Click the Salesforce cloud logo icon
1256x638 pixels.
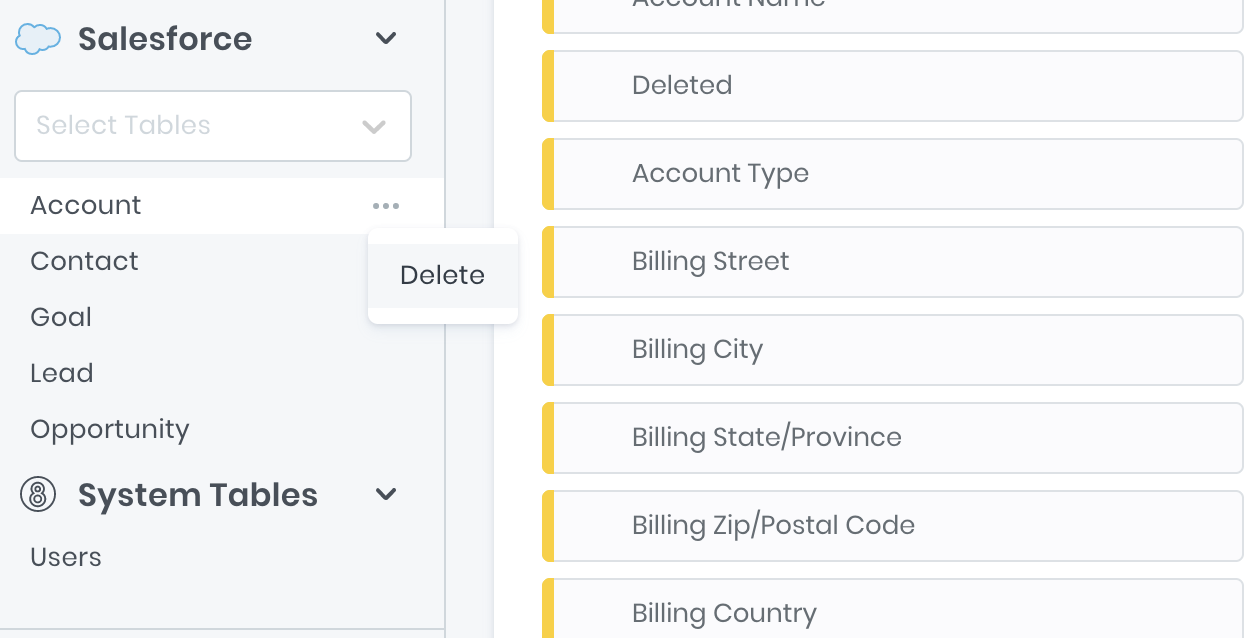coord(38,39)
